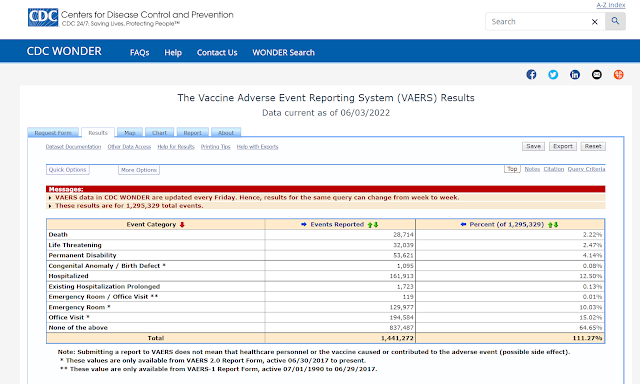640x384 pixels.
Task: Share the page on Facebook
Action: (531, 74)
